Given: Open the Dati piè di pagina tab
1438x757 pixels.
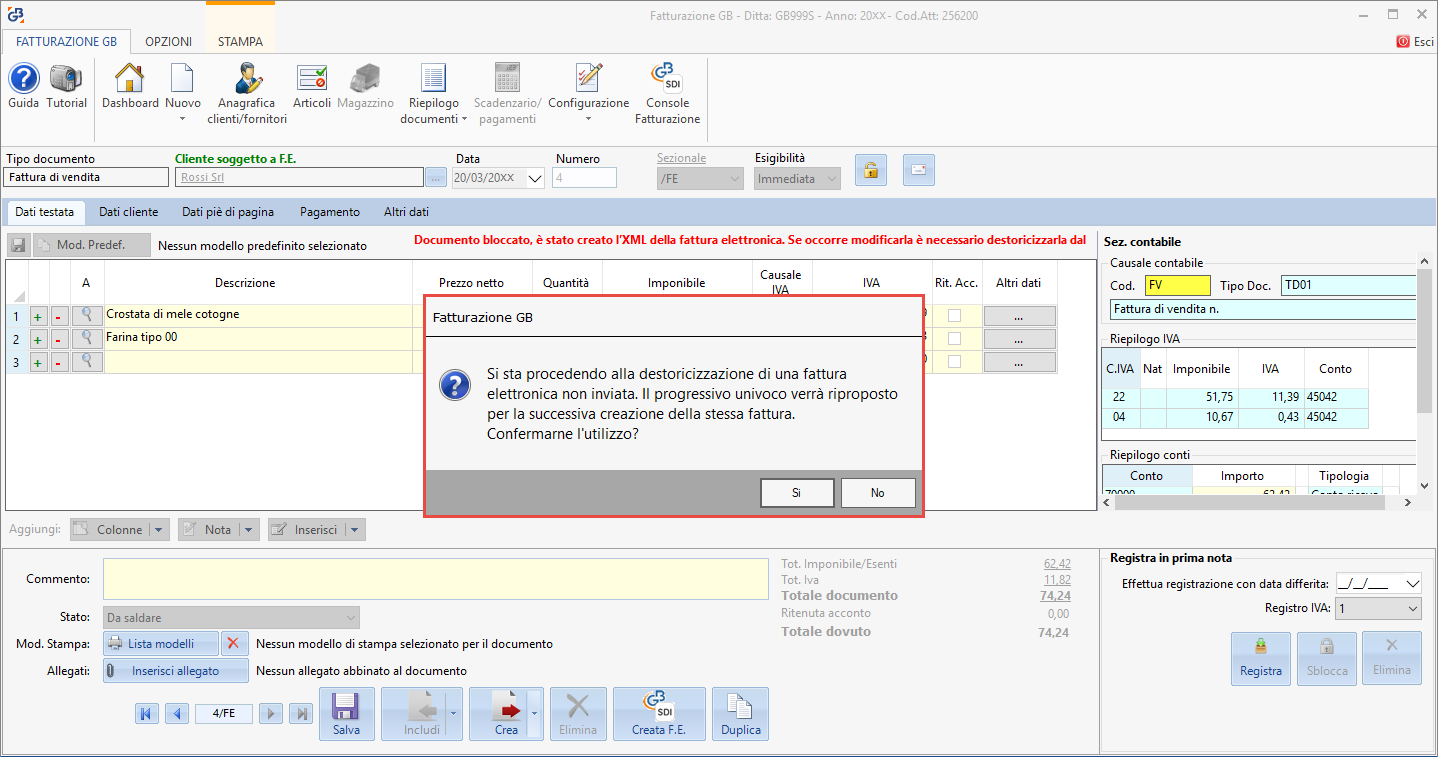Looking at the screenshot, I should (x=228, y=212).
